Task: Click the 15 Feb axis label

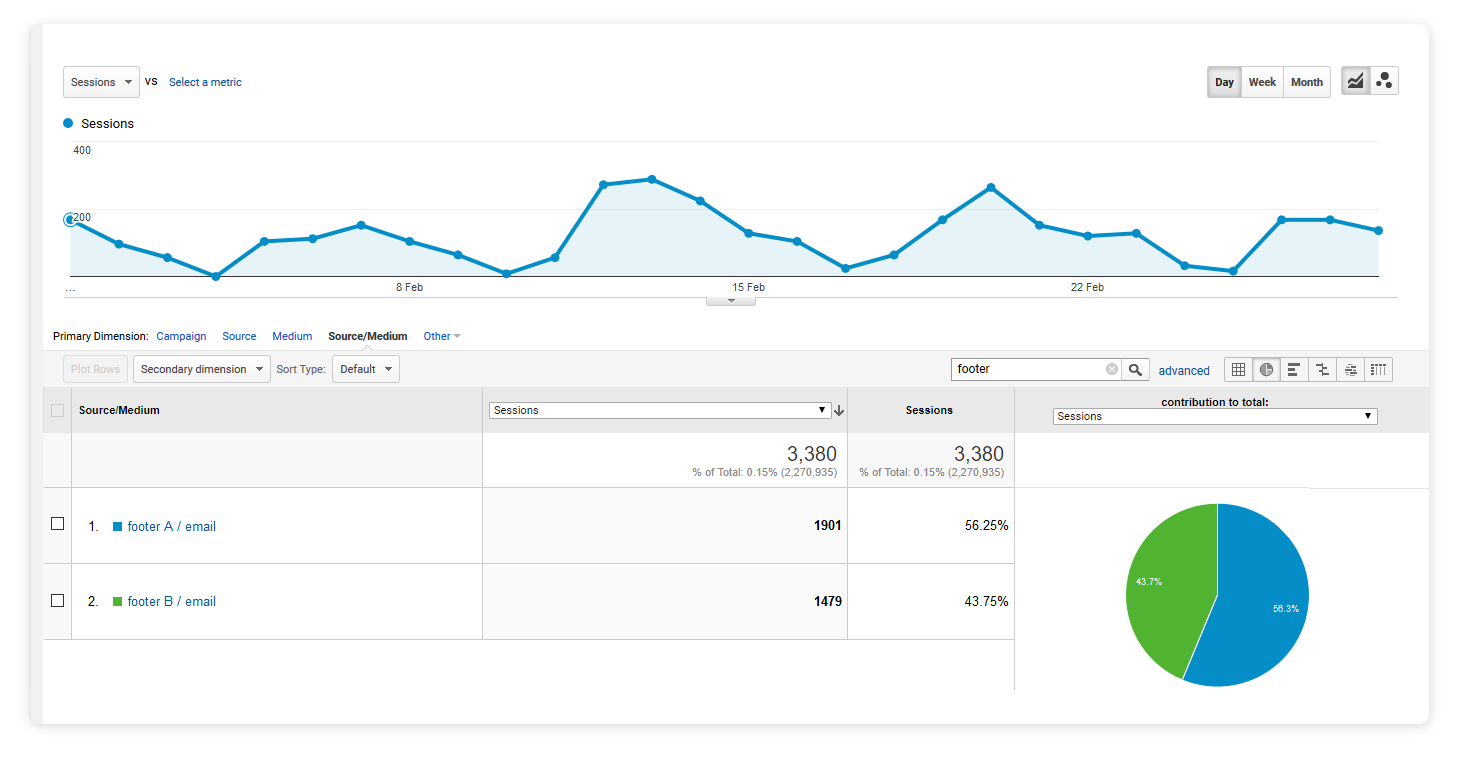Action: pos(748,287)
